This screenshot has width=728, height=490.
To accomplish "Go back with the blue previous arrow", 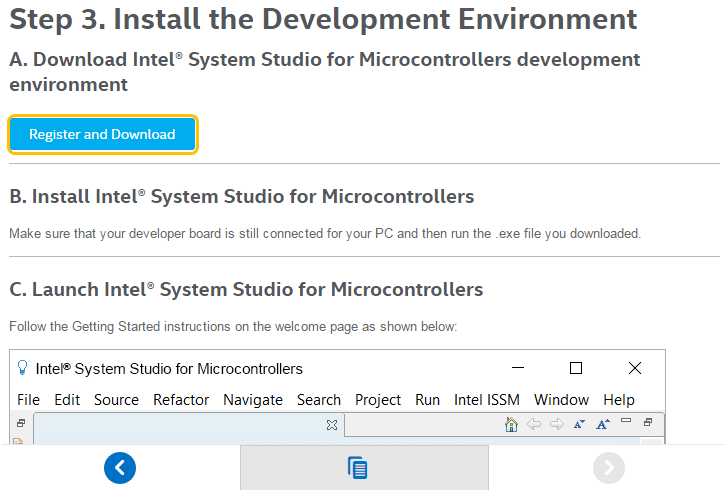I will pos(120,468).
